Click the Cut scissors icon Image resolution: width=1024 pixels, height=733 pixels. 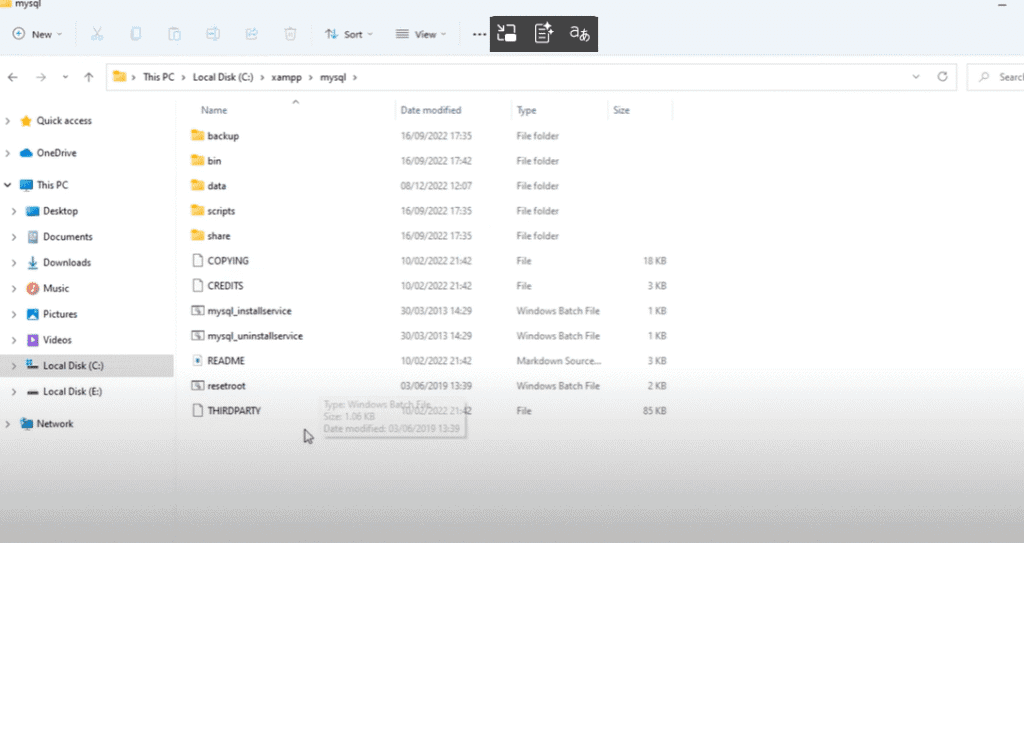pyautogui.click(x=97, y=34)
